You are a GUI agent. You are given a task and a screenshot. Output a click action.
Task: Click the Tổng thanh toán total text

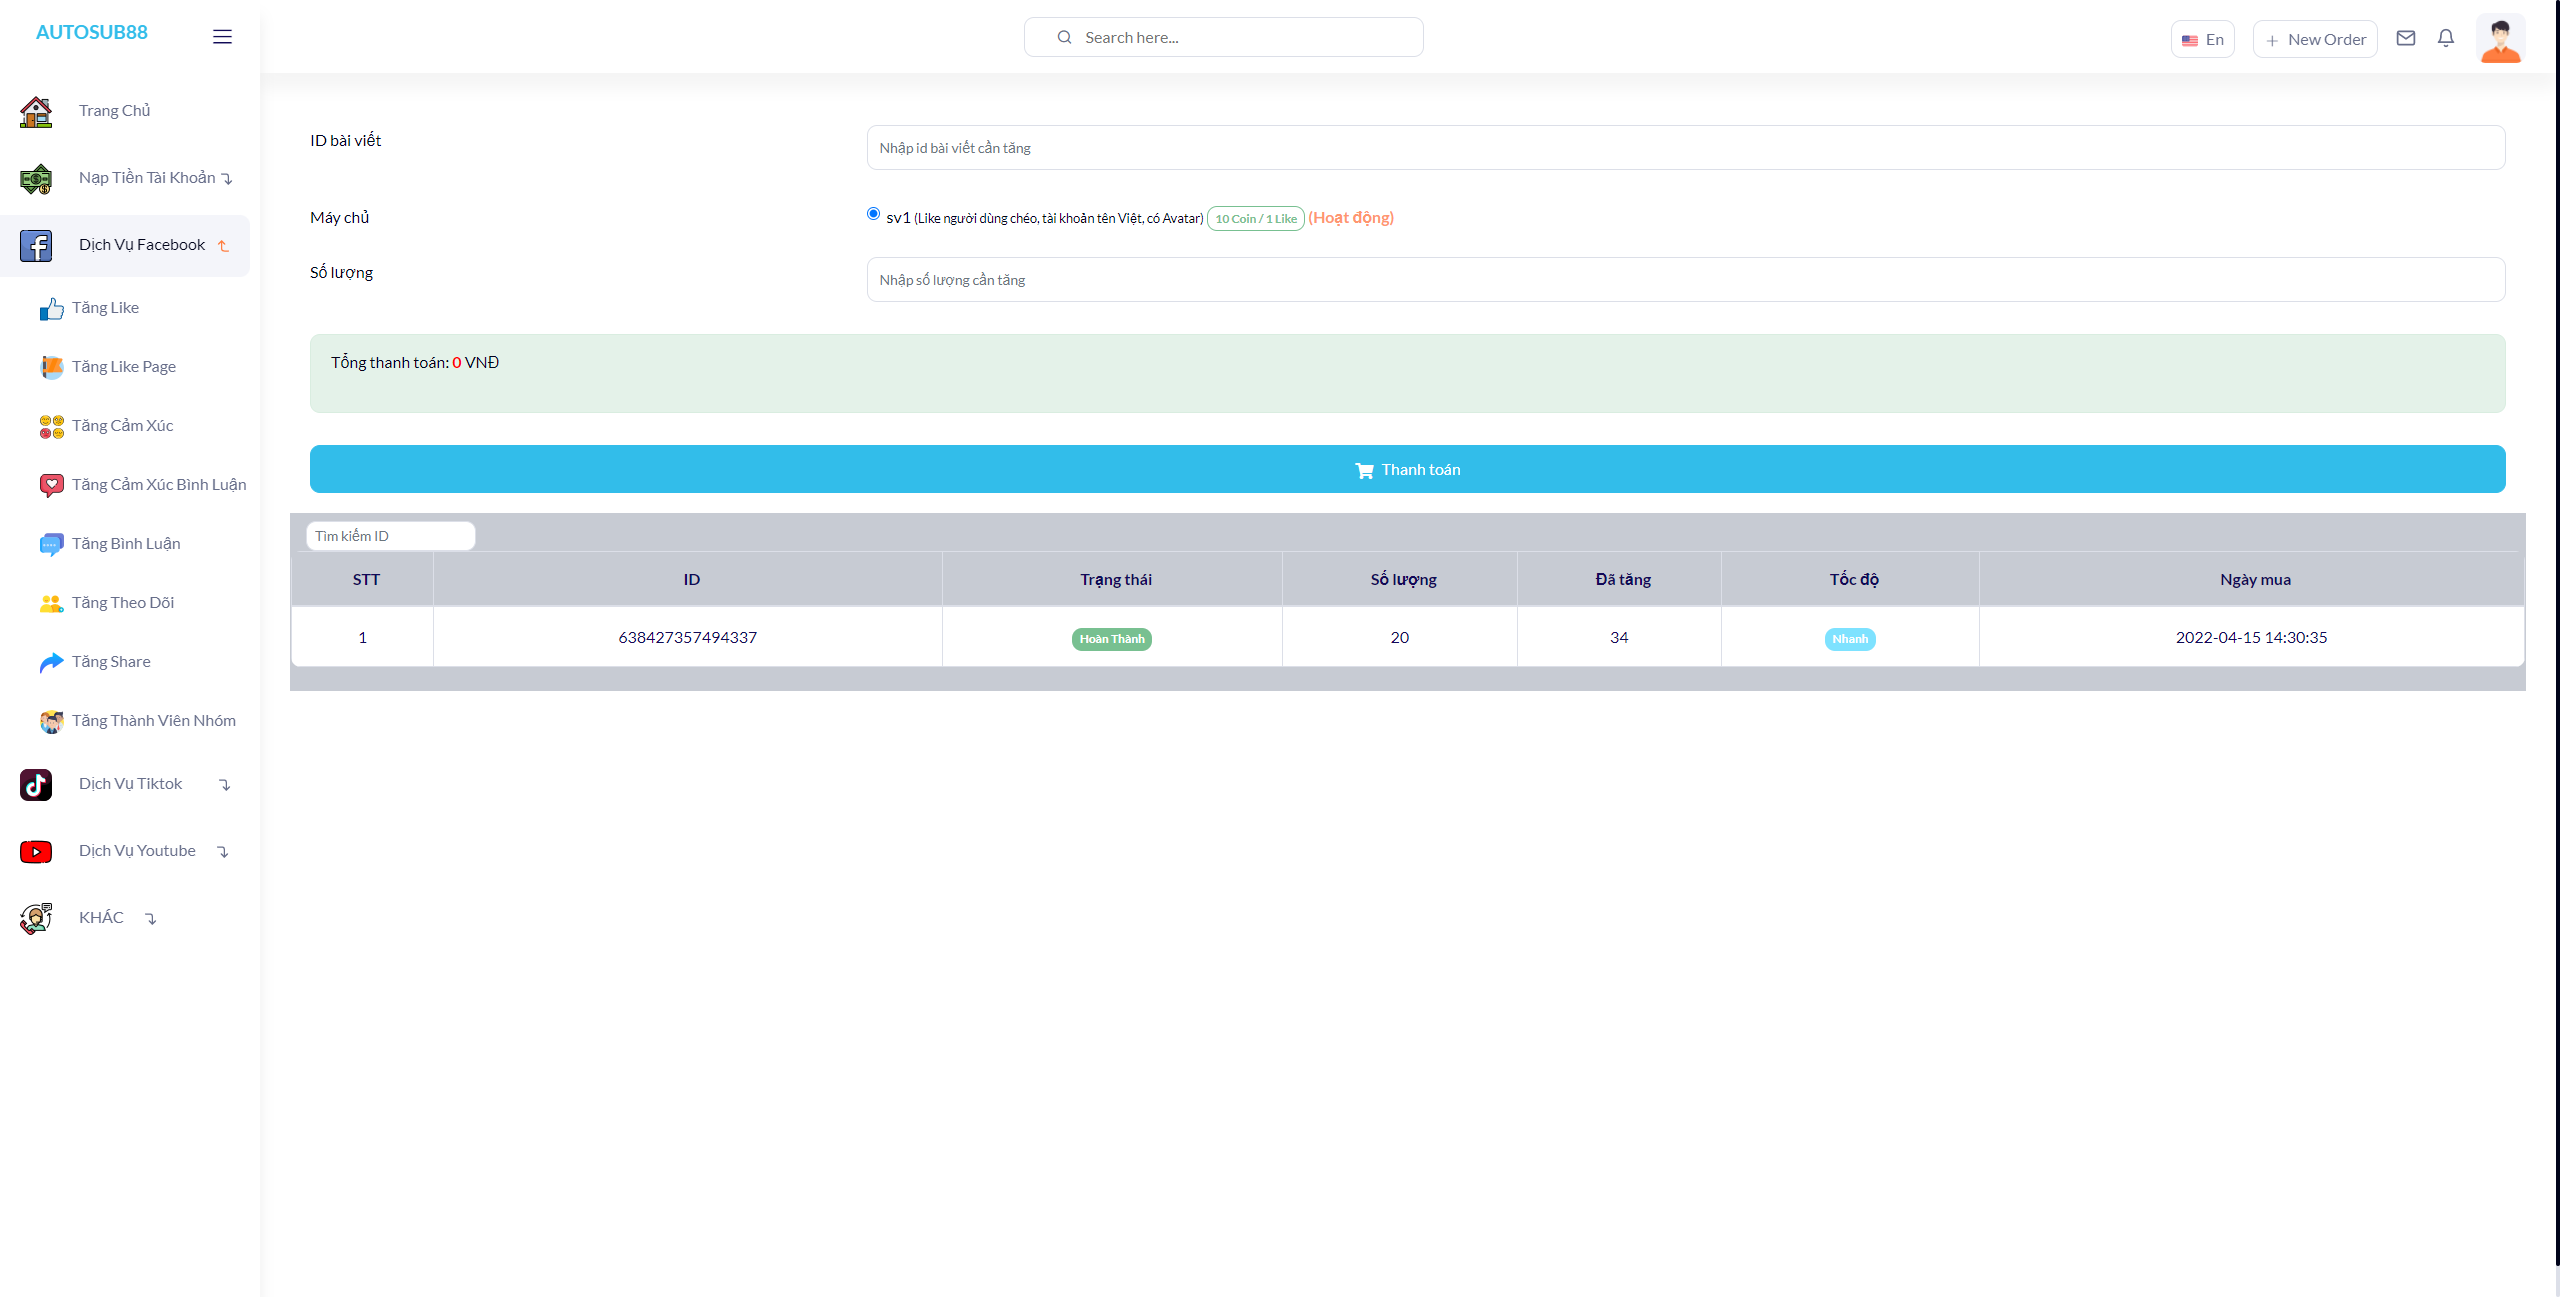tap(415, 363)
